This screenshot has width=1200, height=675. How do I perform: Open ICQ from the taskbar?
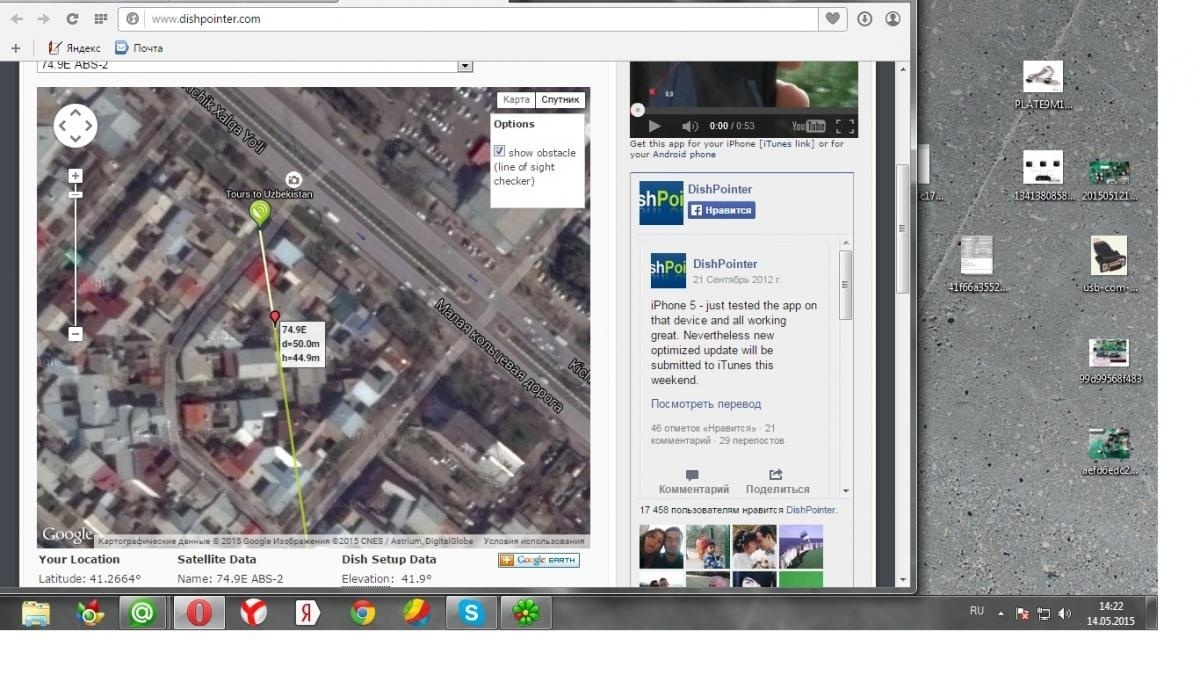525,612
